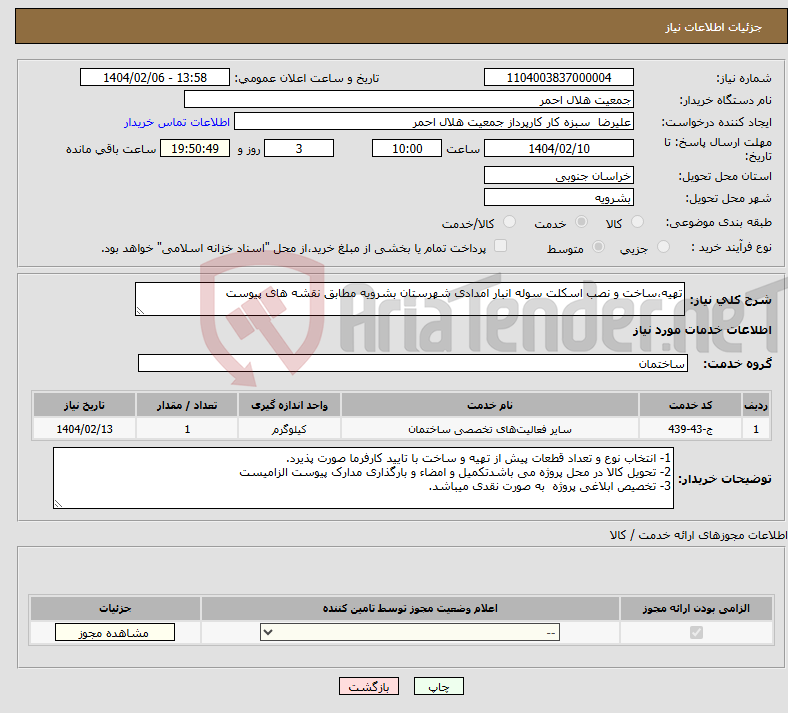Click the اطلاعات خدمات مورد نیاز heading
Image resolution: width=788 pixels, height=713 pixels.
click(702, 330)
